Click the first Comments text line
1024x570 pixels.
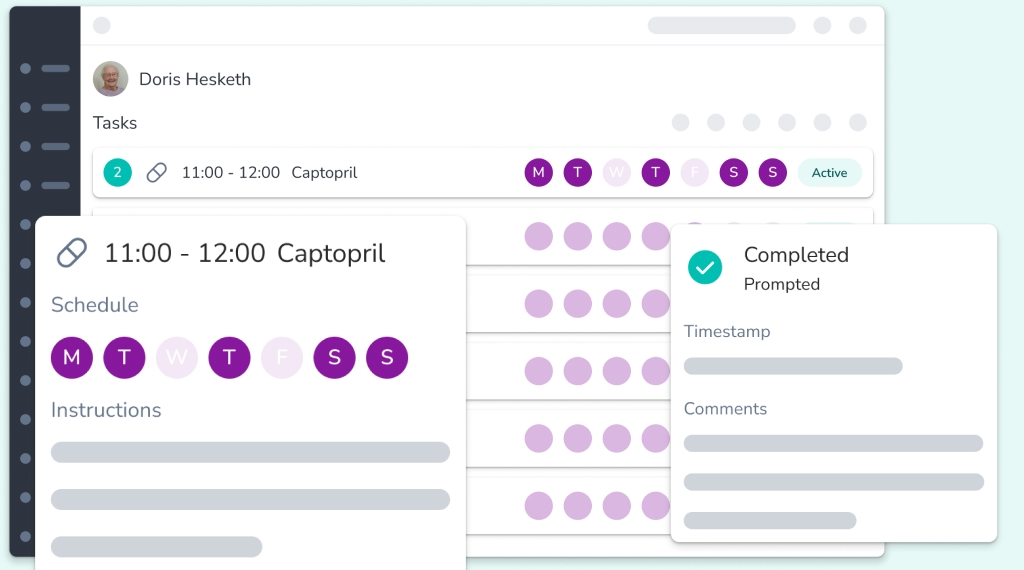click(x=833, y=443)
